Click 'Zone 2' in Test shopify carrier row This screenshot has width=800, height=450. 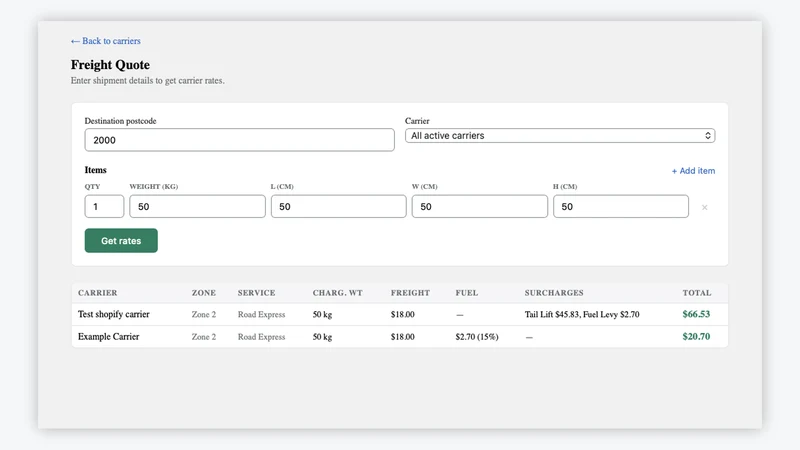tap(204, 314)
